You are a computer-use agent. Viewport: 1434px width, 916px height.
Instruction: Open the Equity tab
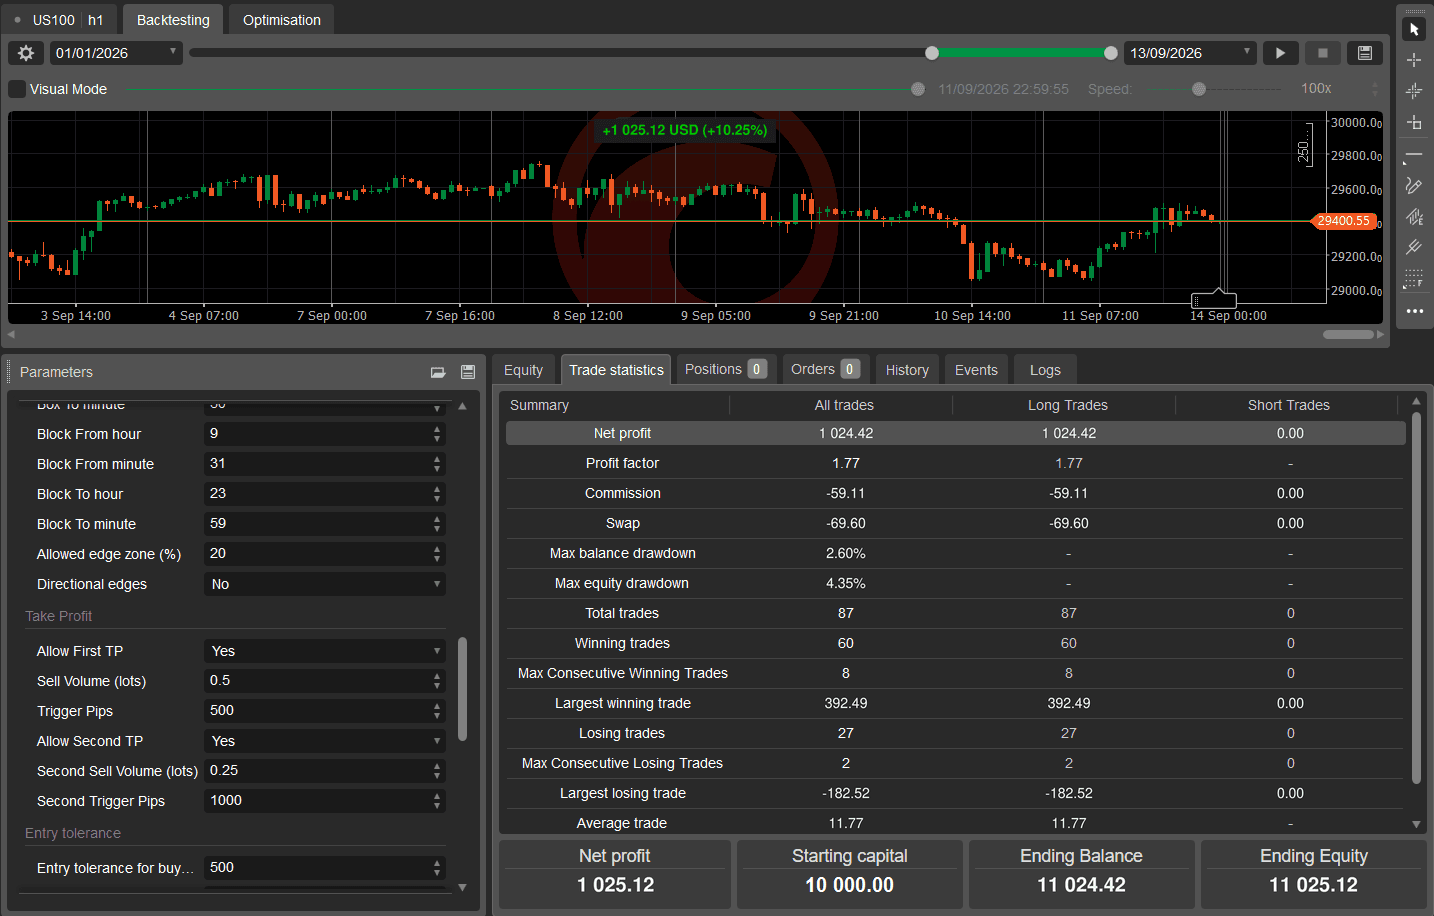coord(523,370)
